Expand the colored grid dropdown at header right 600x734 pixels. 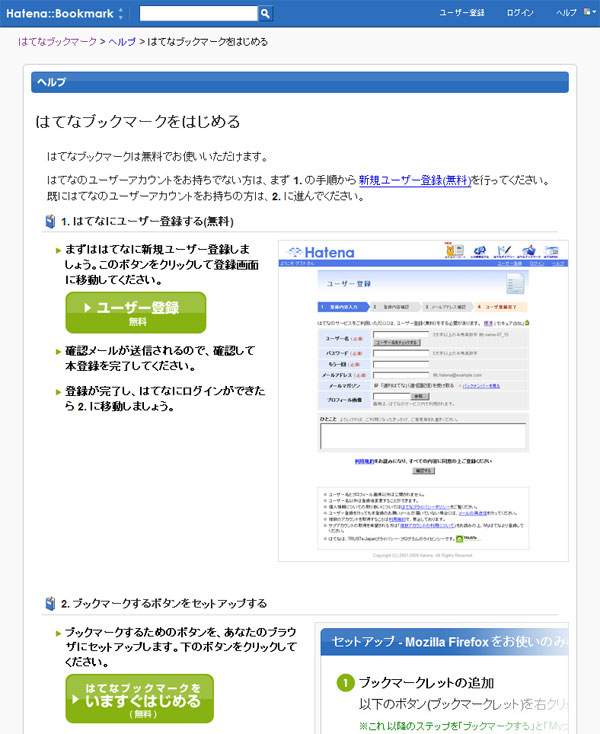click(590, 12)
